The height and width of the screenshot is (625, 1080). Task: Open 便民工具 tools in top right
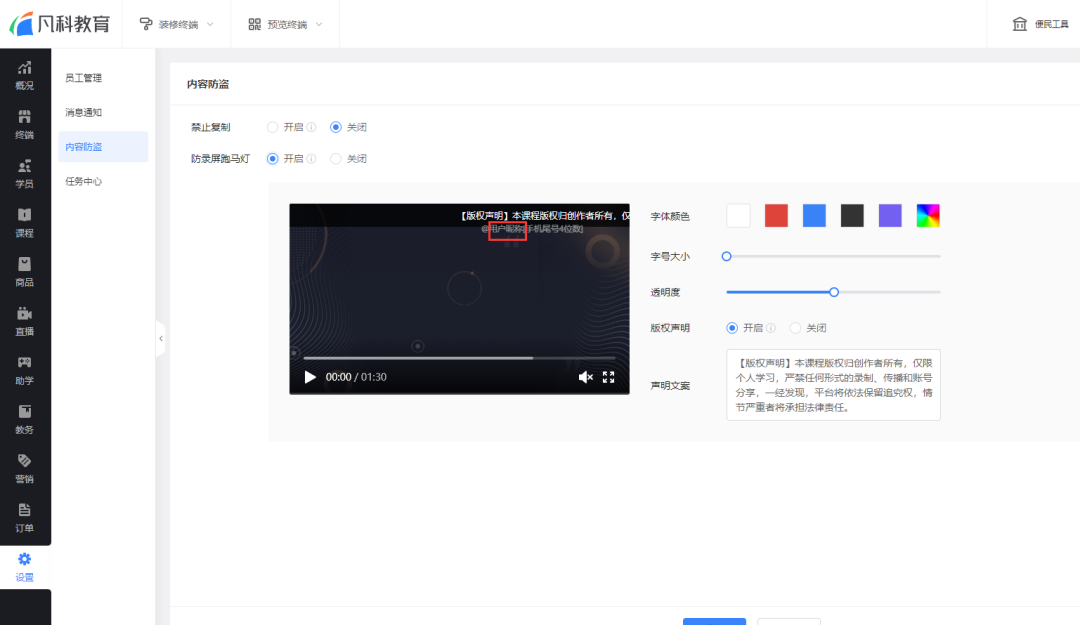coord(1038,23)
